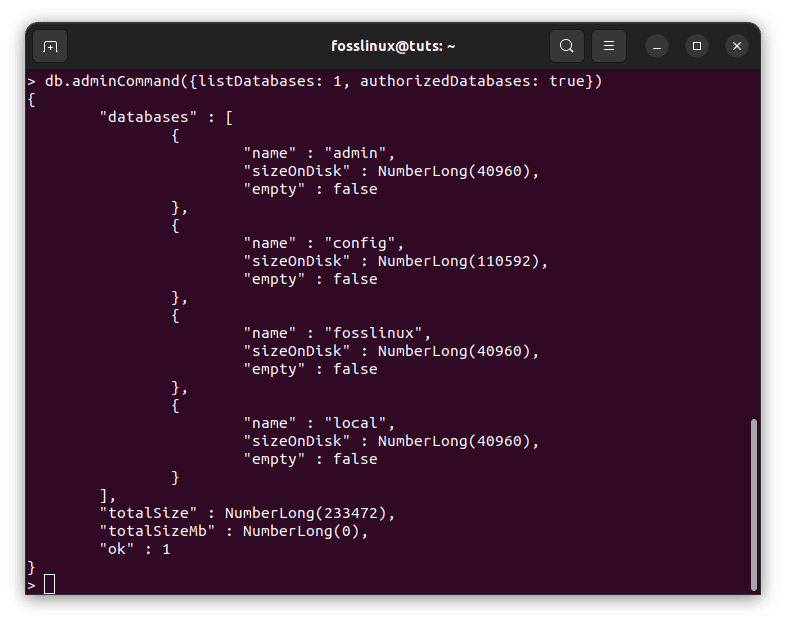Click the terminal vertical scrollbar
Screen dimensions: 786x623
point(753,505)
